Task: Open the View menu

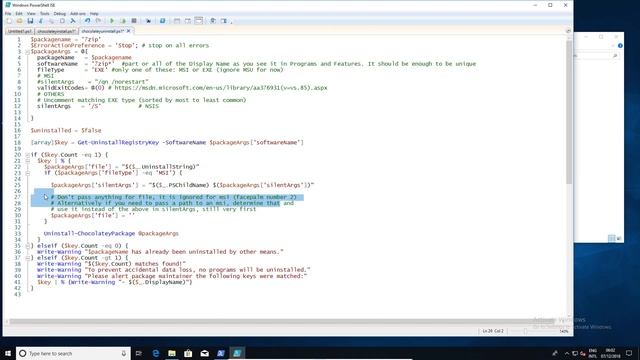Action: (31, 13)
